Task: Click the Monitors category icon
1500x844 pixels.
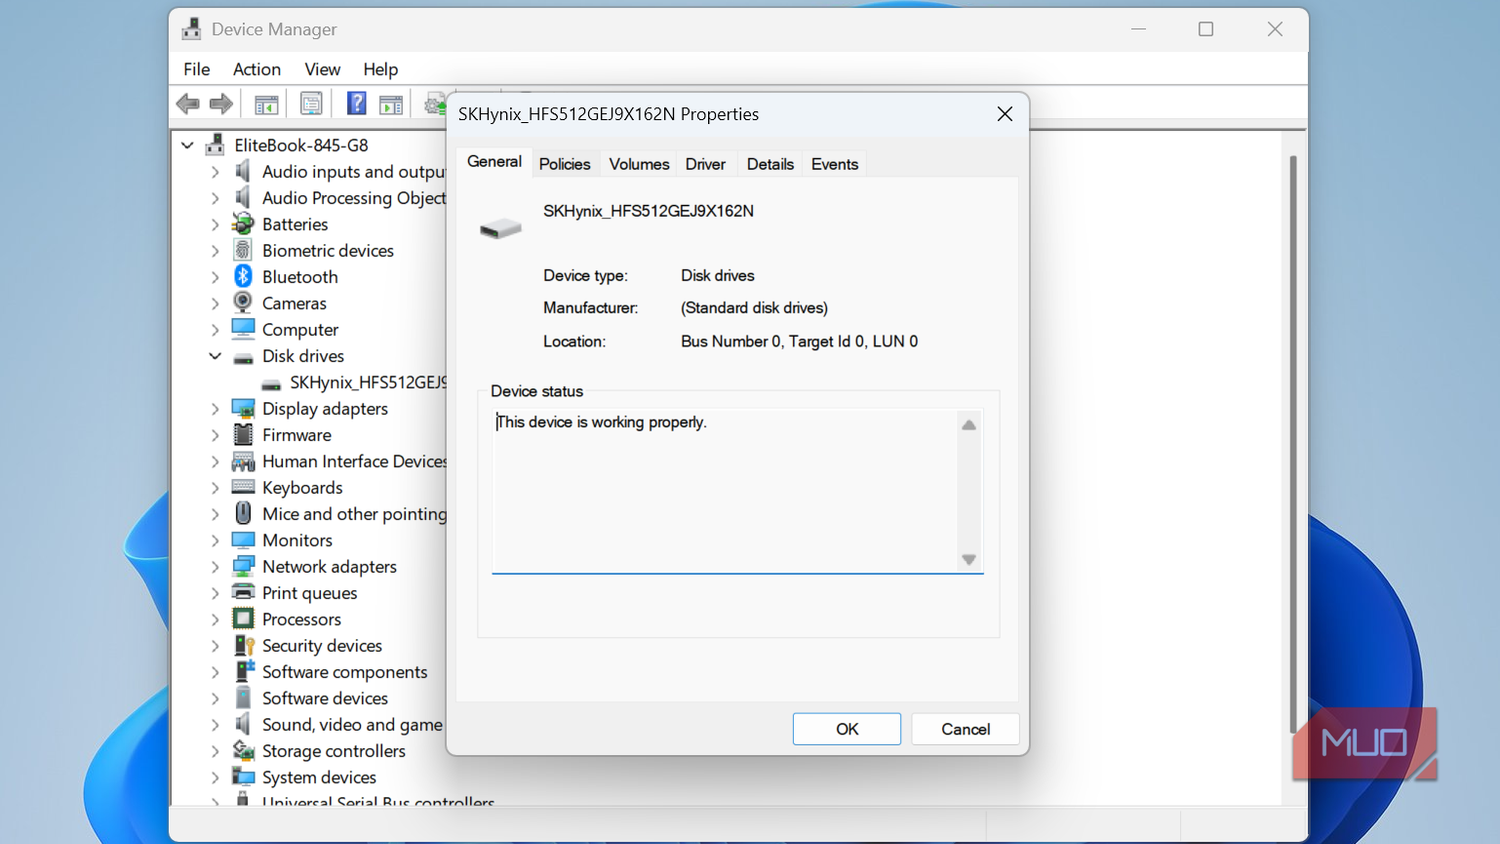Action: point(243,540)
